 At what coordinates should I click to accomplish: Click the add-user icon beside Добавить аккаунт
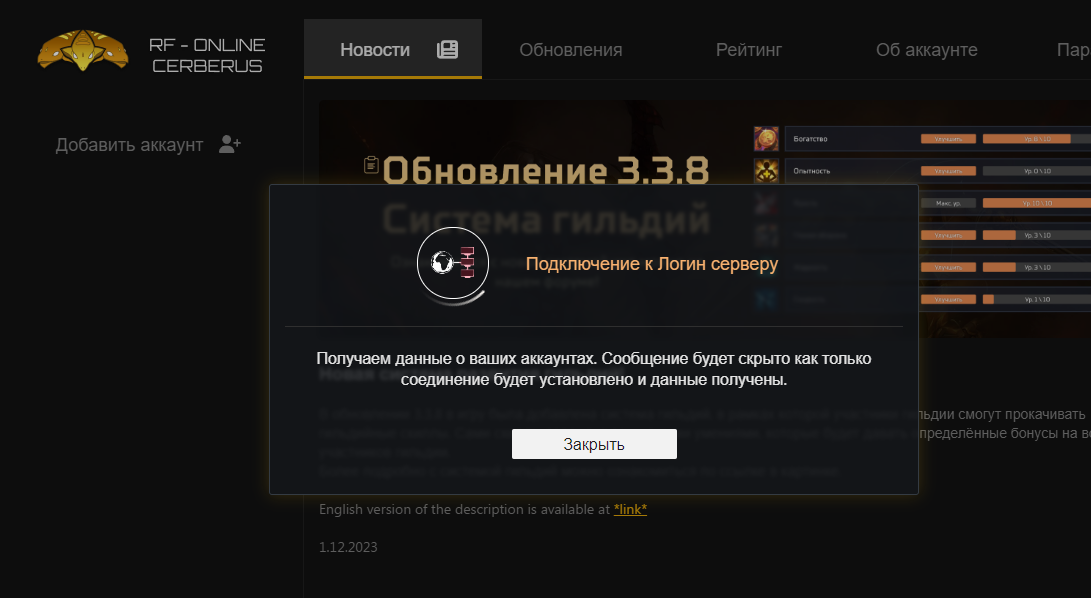tap(230, 144)
